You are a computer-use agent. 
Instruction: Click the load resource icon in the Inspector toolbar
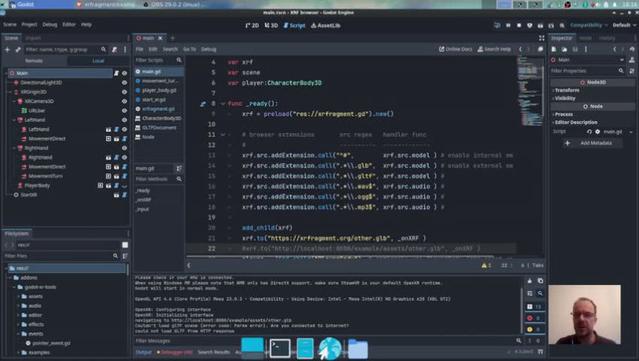coord(564,49)
